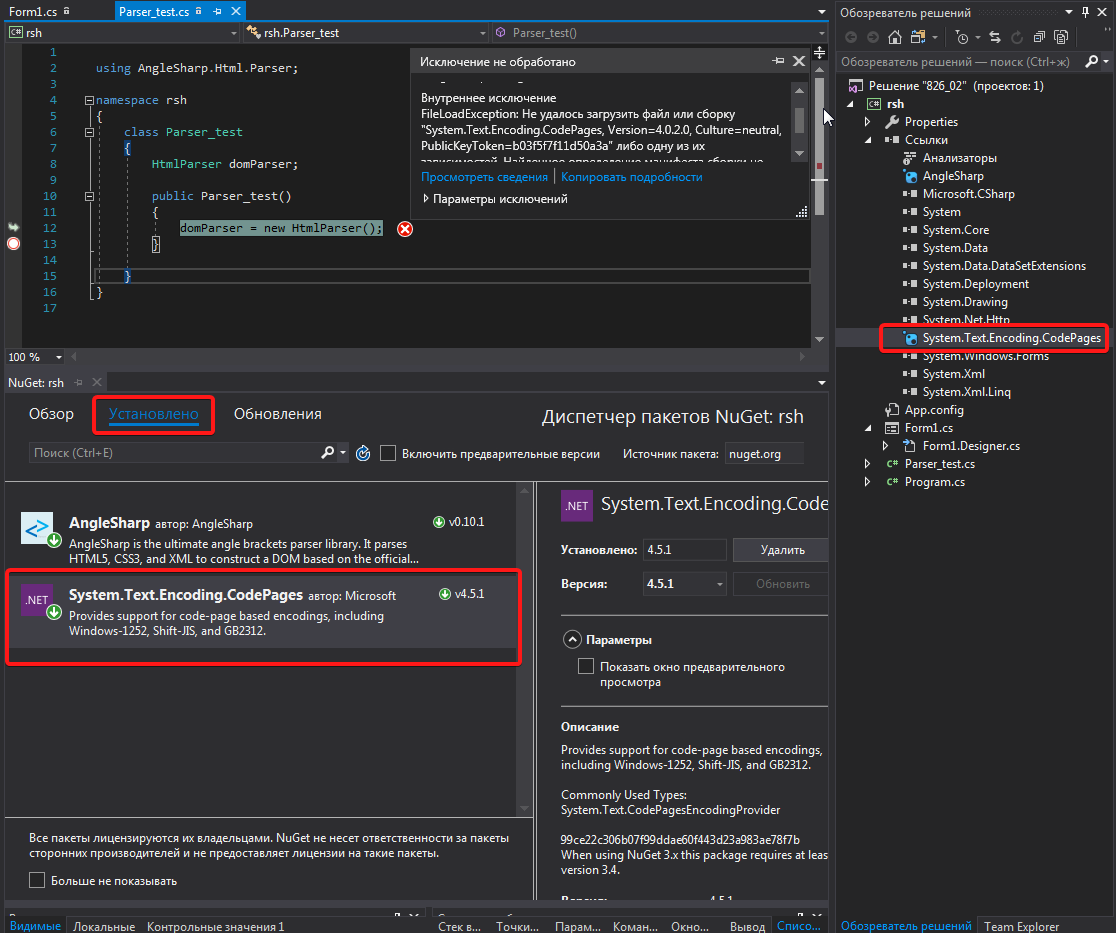Screen dimensions: 1116x933
Task: Expand the Parser_test.cs node
Action: pyautogui.click(x=868, y=463)
